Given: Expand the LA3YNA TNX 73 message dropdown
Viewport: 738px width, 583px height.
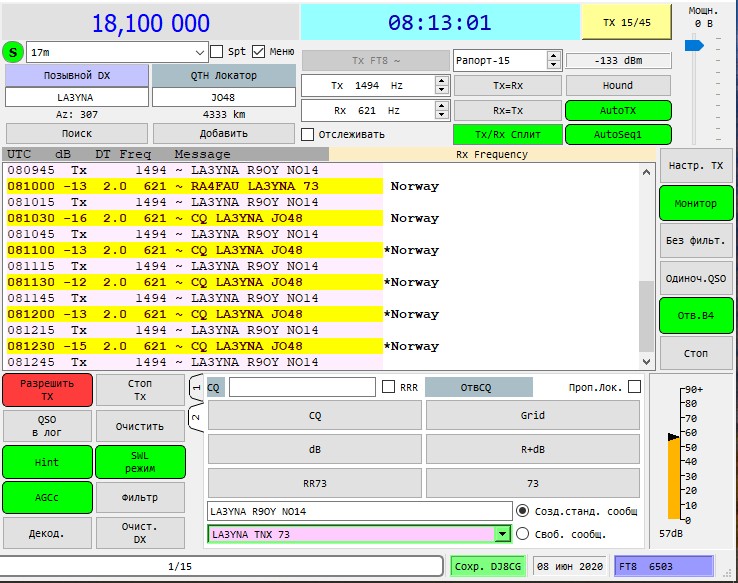Looking at the screenshot, I should pyautogui.click(x=502, y=535).
